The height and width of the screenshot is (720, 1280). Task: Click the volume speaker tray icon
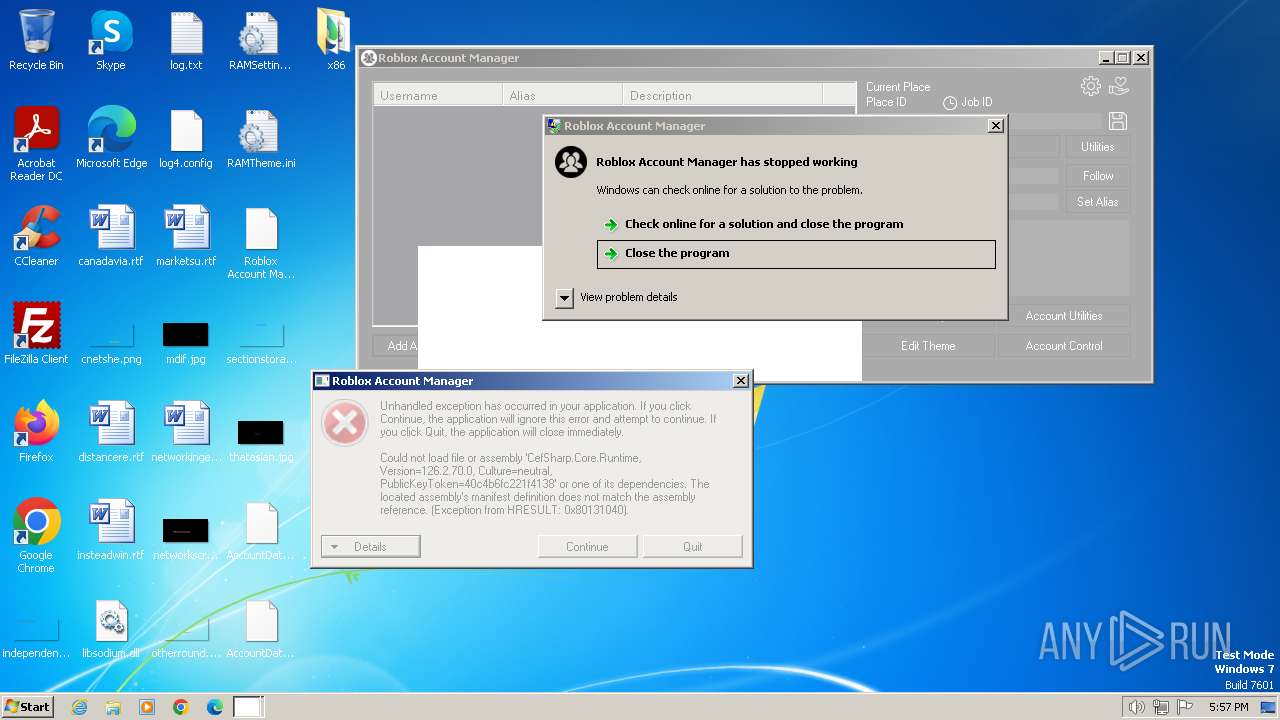(x=1136, y=707)
